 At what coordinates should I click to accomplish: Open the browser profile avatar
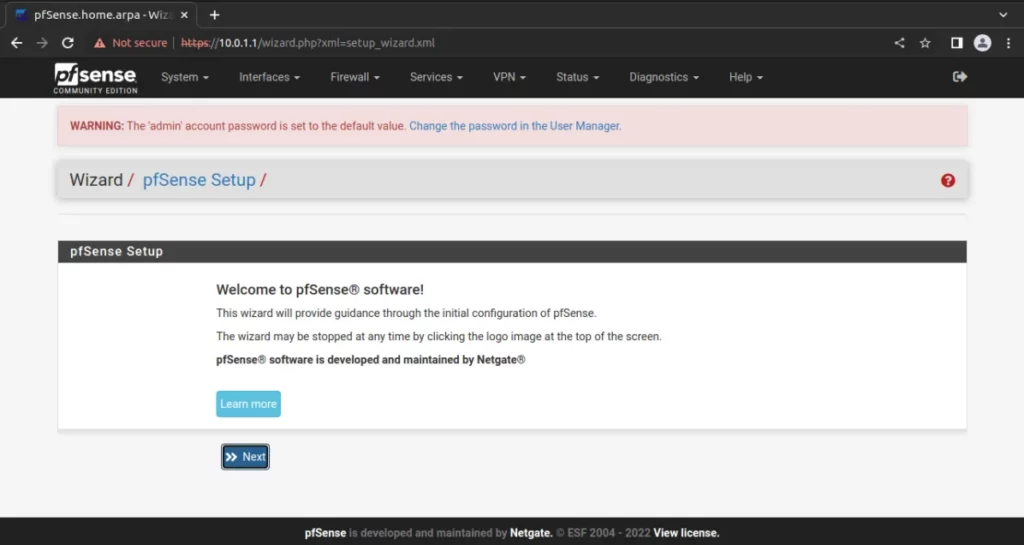tap(982, 43)
